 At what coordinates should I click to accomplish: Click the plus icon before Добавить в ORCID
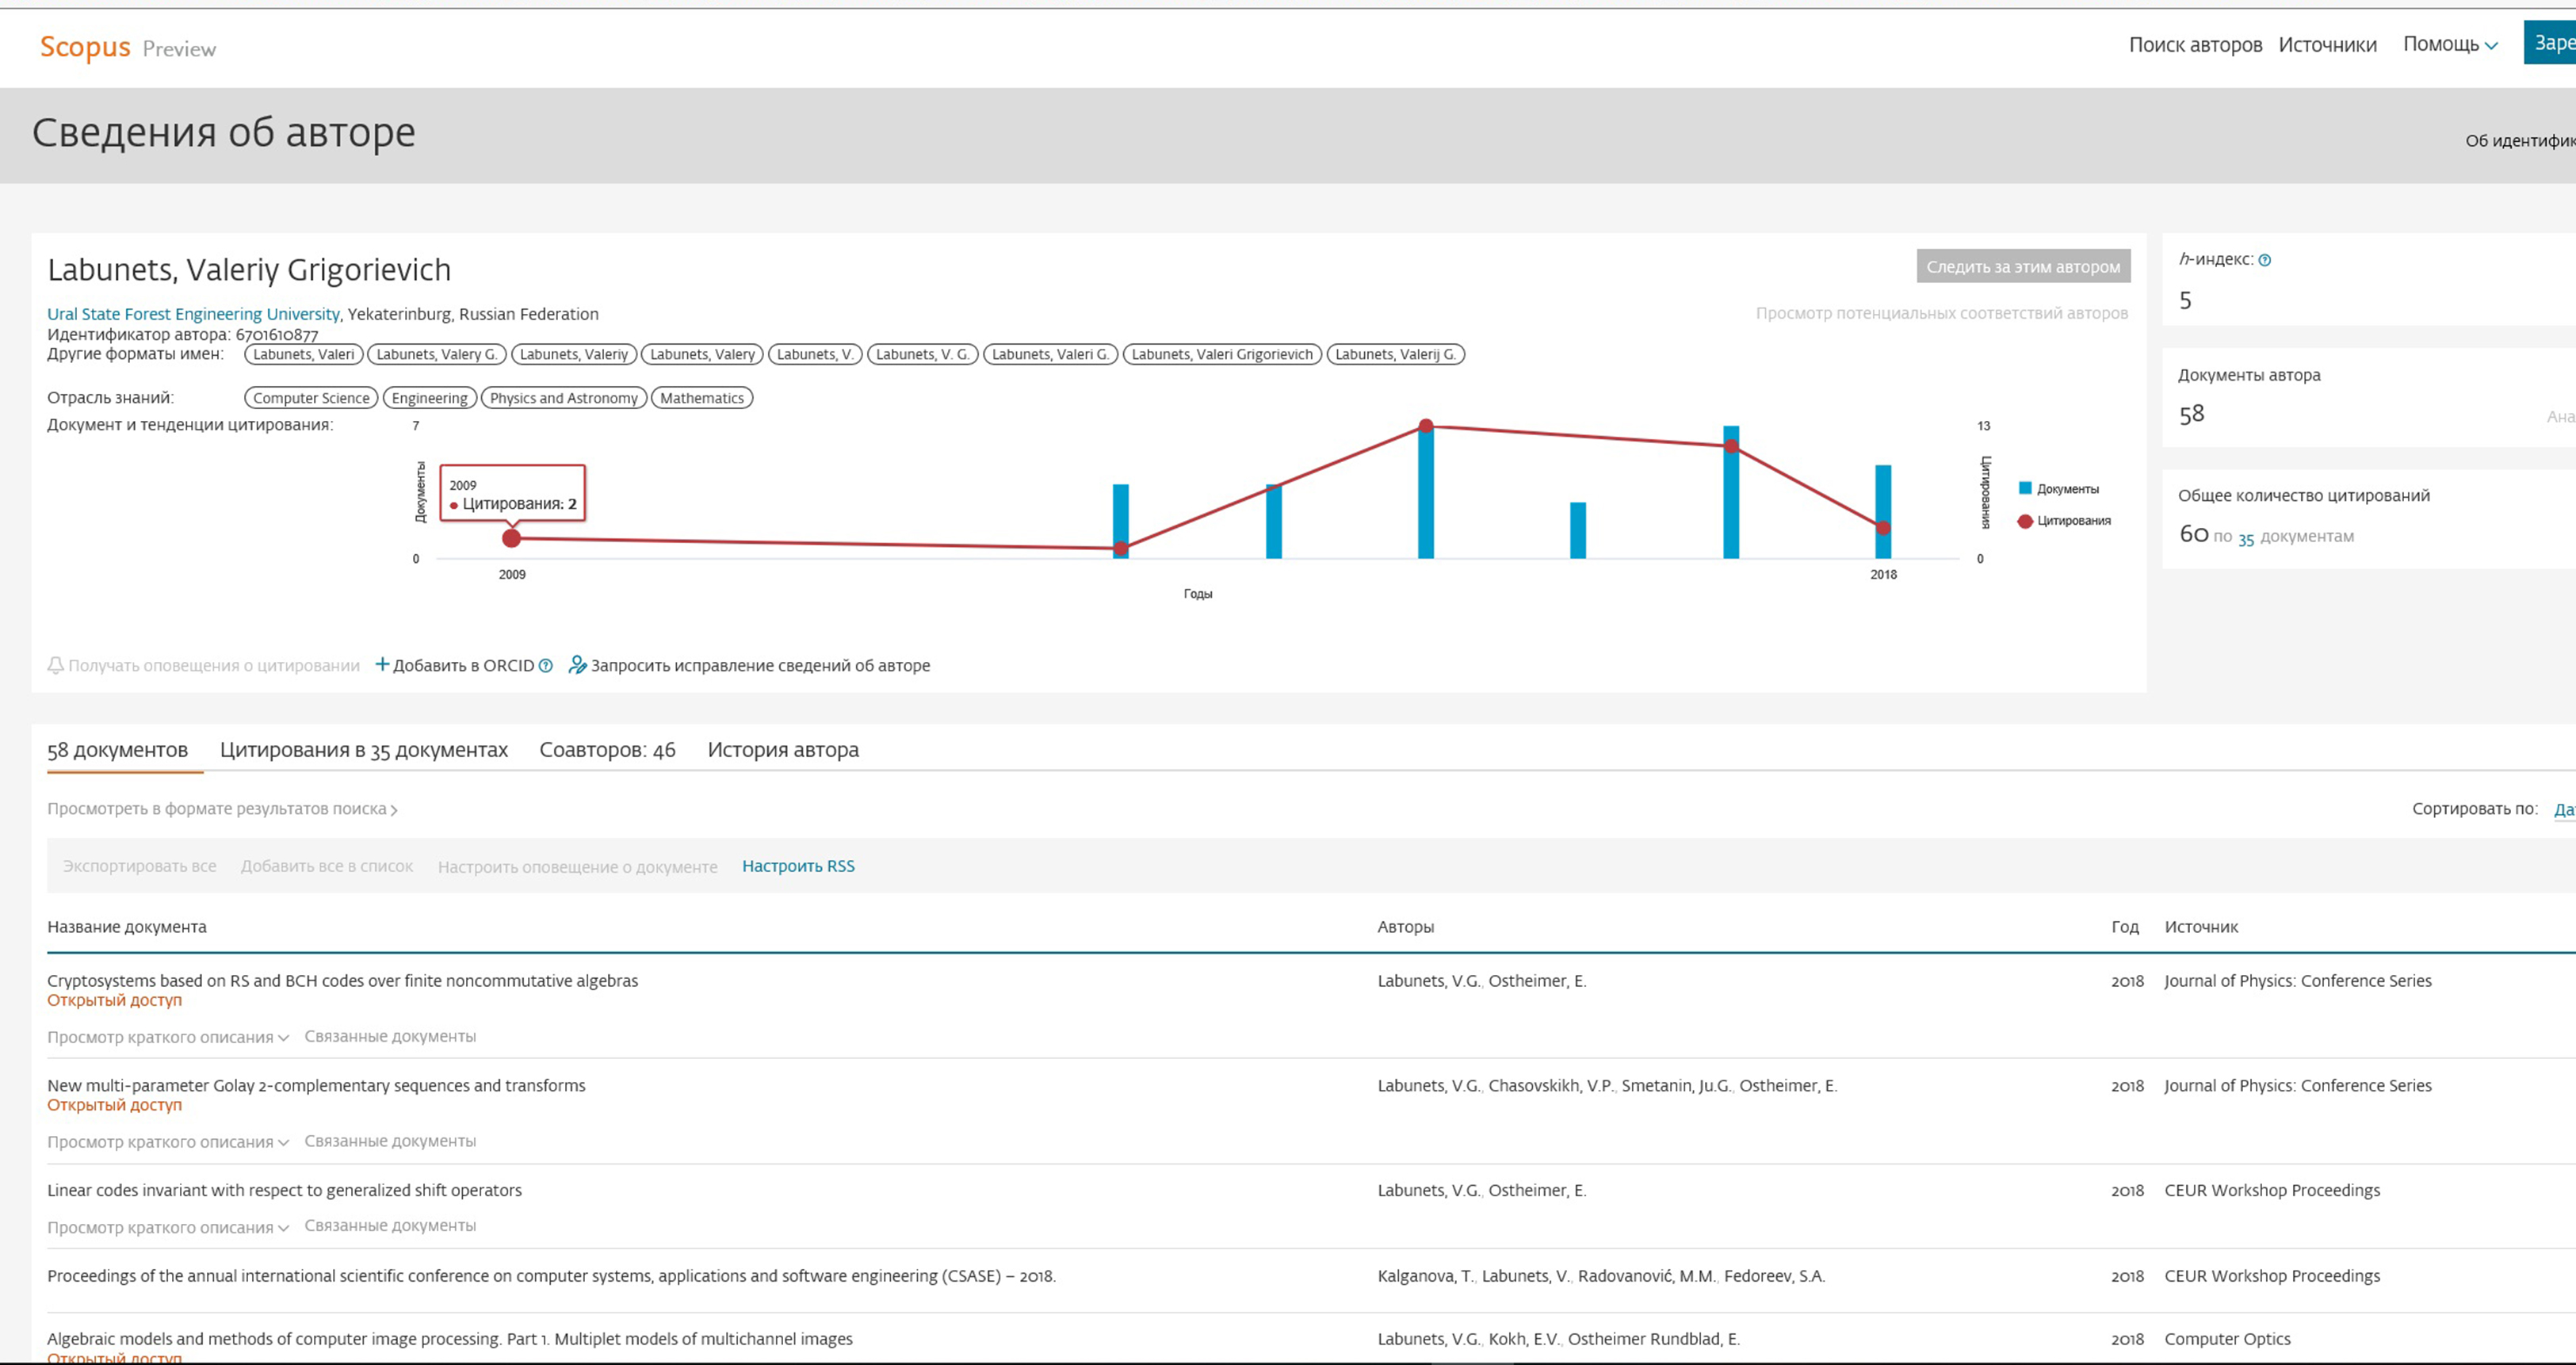(382, 665)
